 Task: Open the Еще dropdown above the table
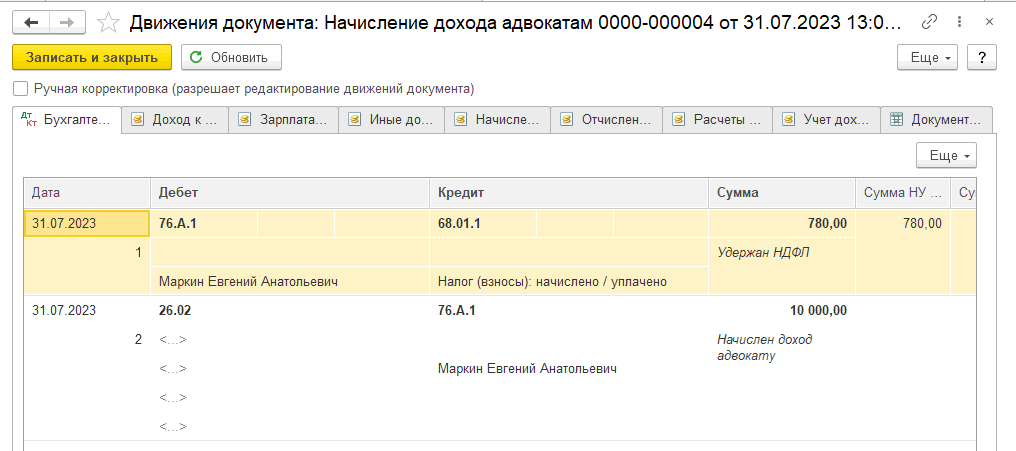946,155
